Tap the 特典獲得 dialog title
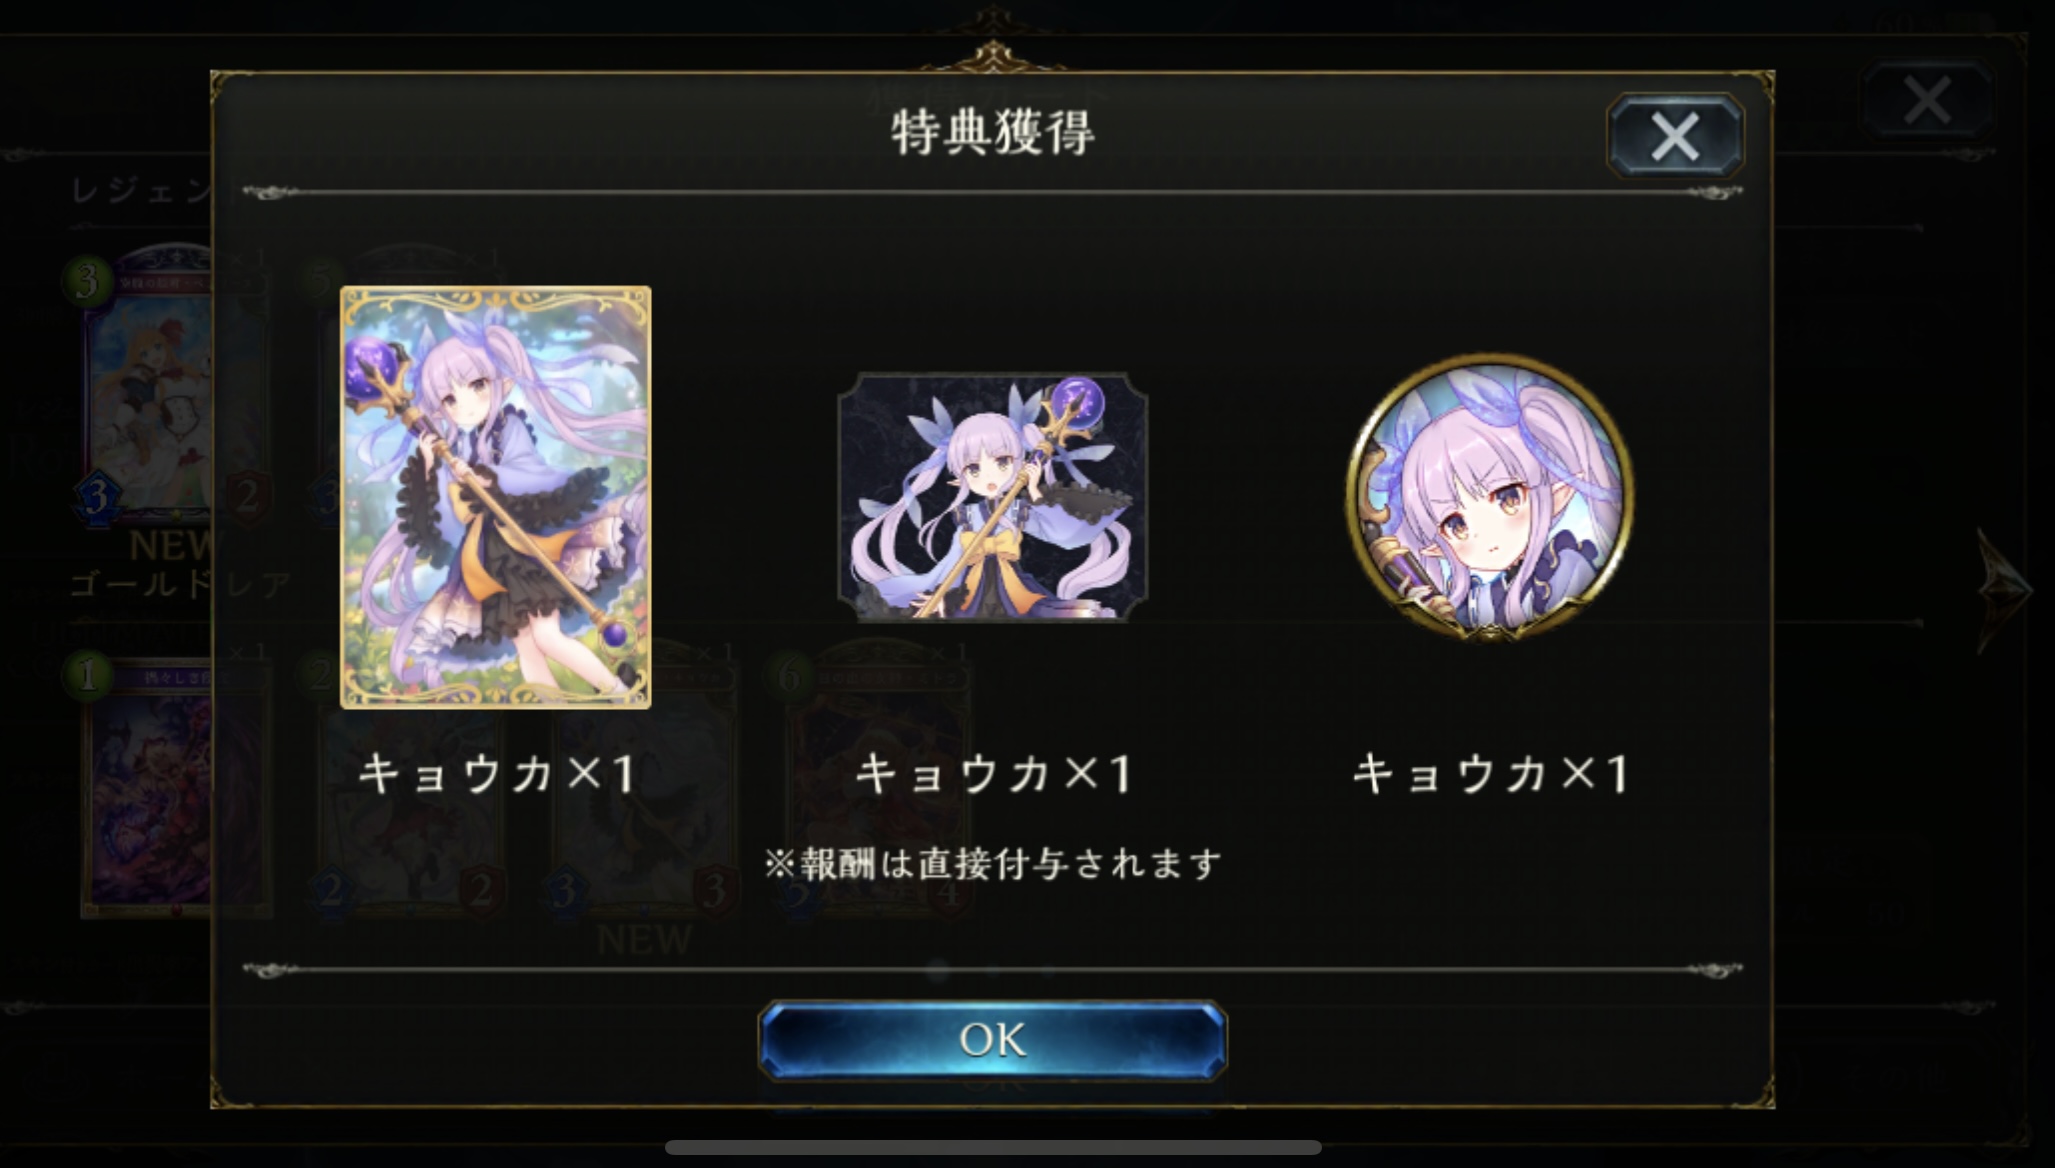Screen dimensions: 2055x1168 click(993, 133)
